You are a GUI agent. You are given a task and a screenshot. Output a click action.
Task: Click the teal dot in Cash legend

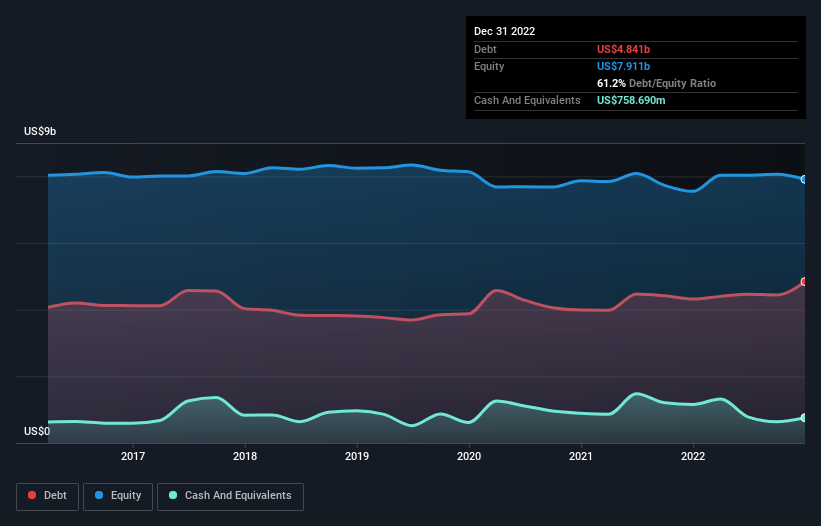(x=173, y=495)
